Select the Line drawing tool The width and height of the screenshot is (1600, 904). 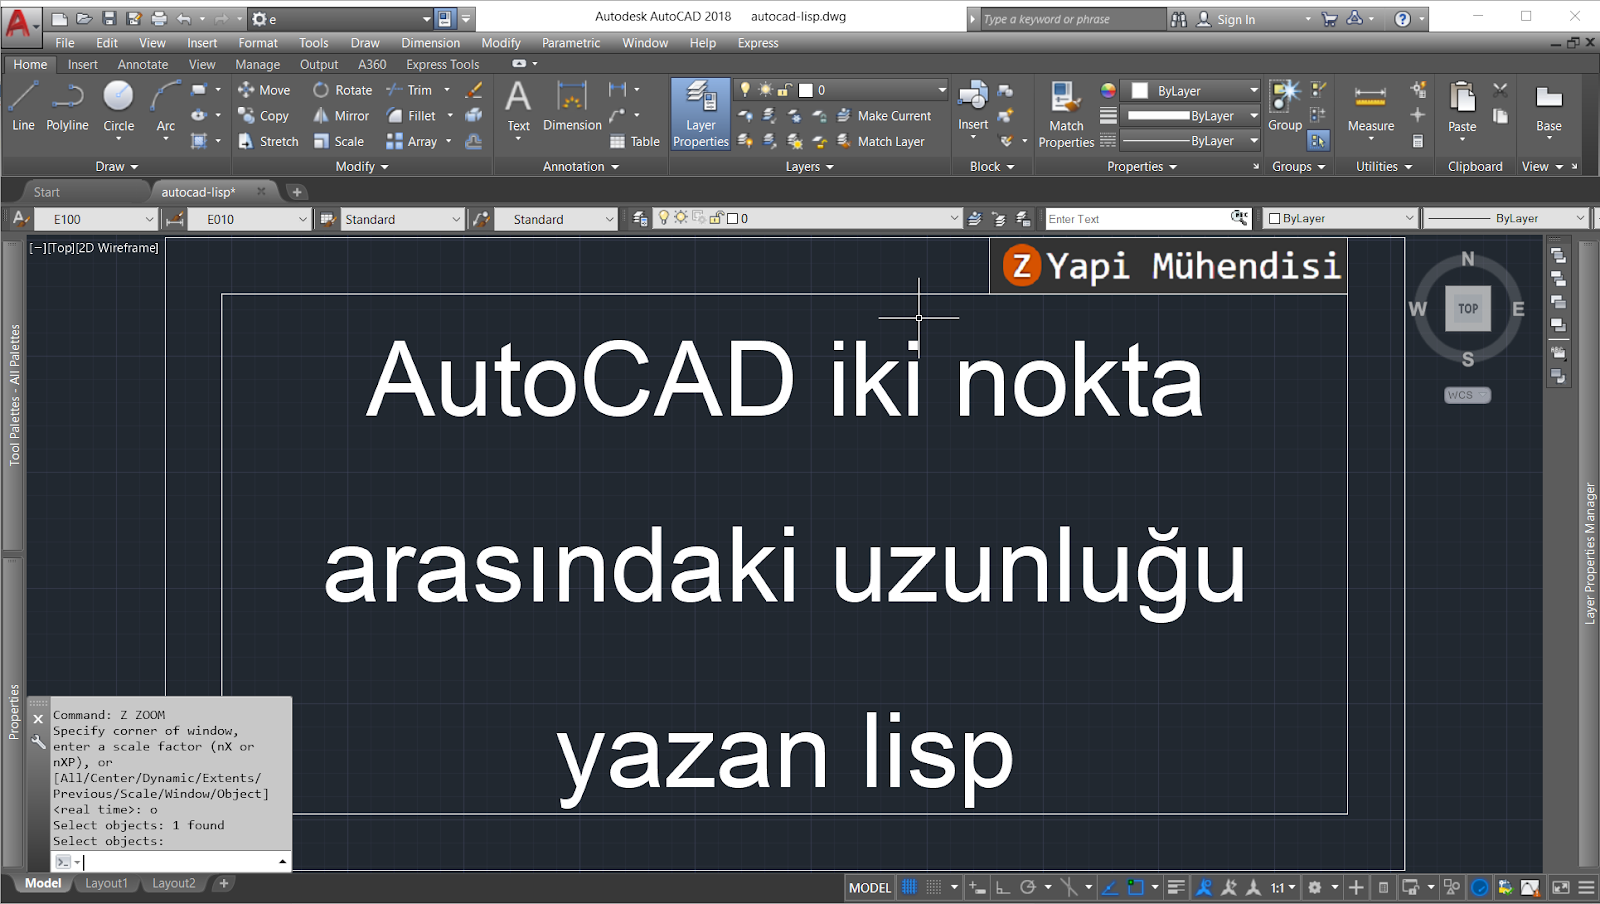click(23, 106)
